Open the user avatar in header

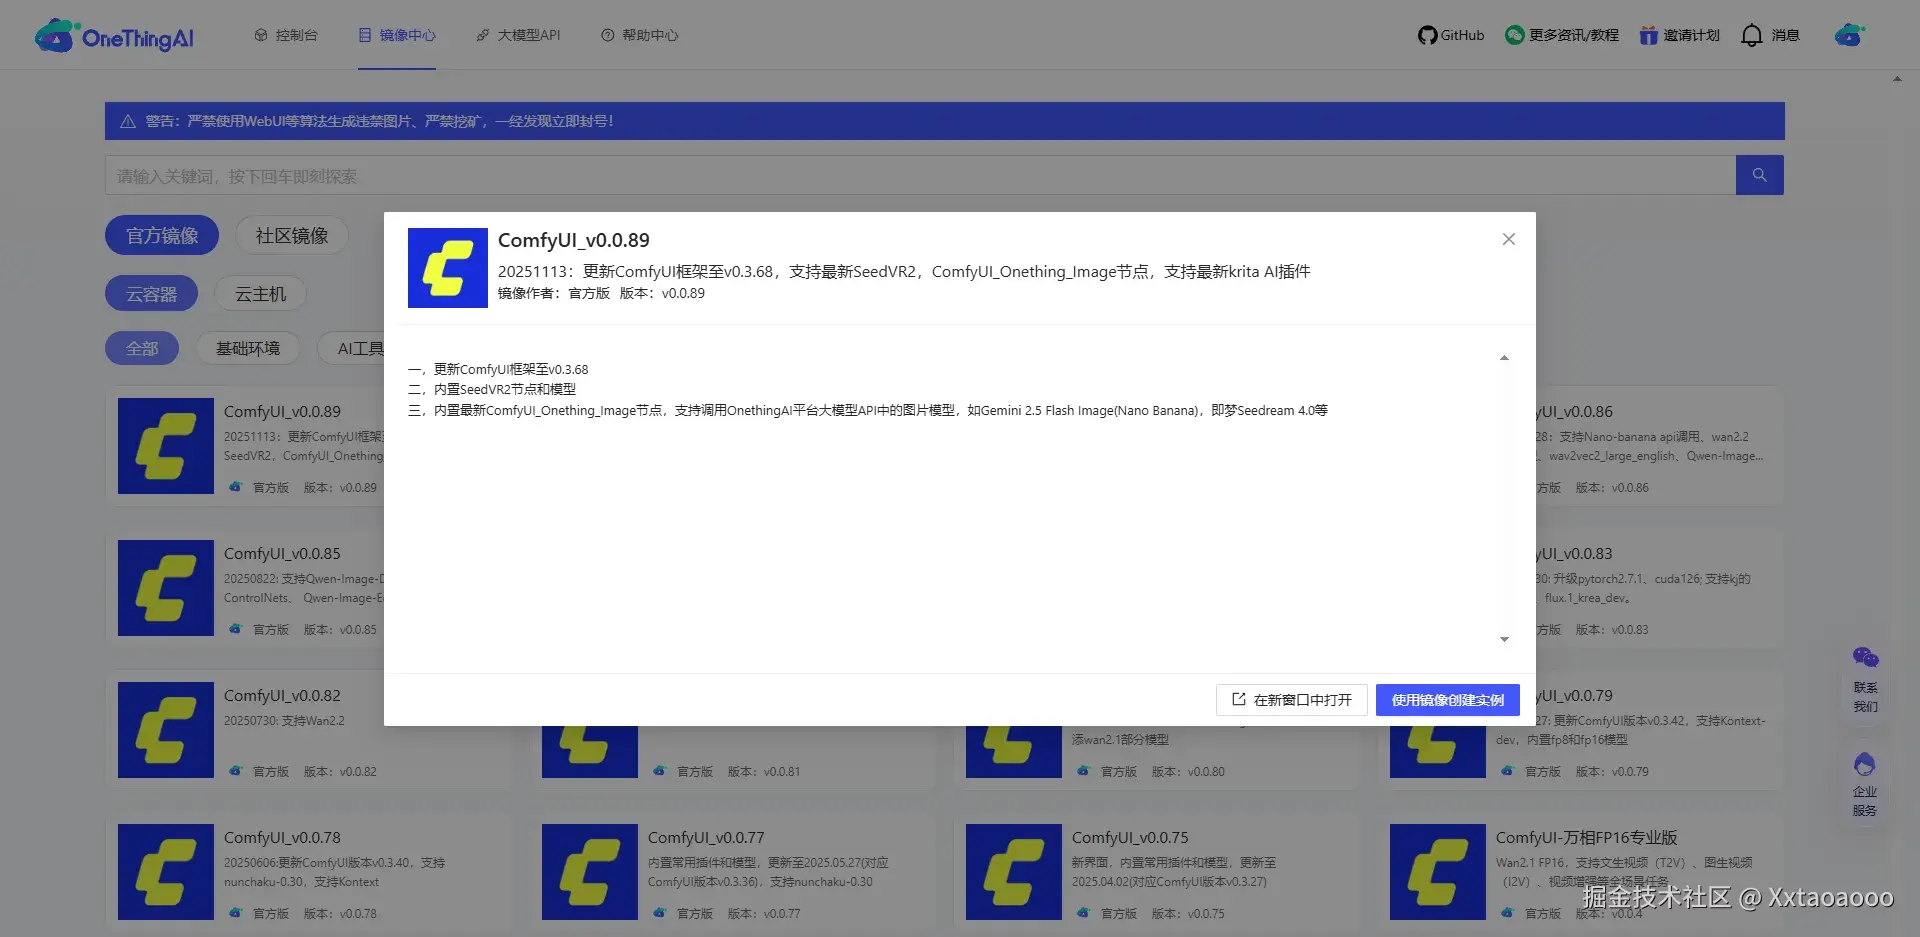(1850, 35)
